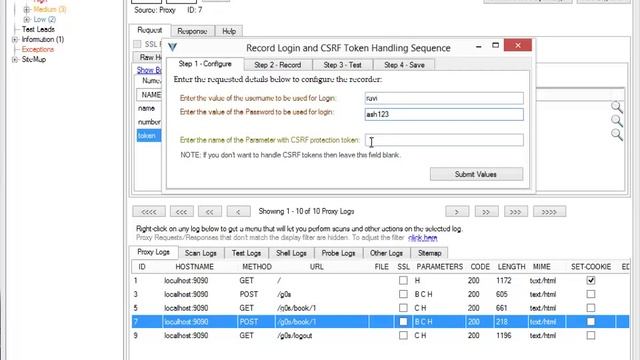Expand the Information (1) tree node
Viewport: 640px width, 360px height.
(15, 39)
